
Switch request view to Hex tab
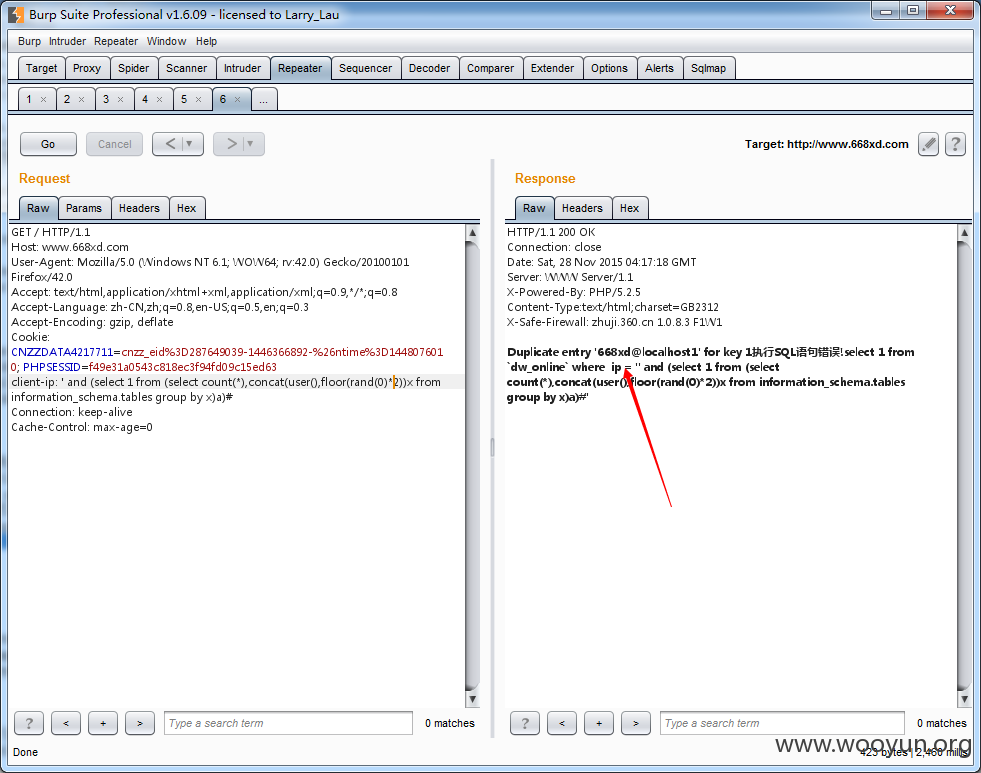(186, 208)
